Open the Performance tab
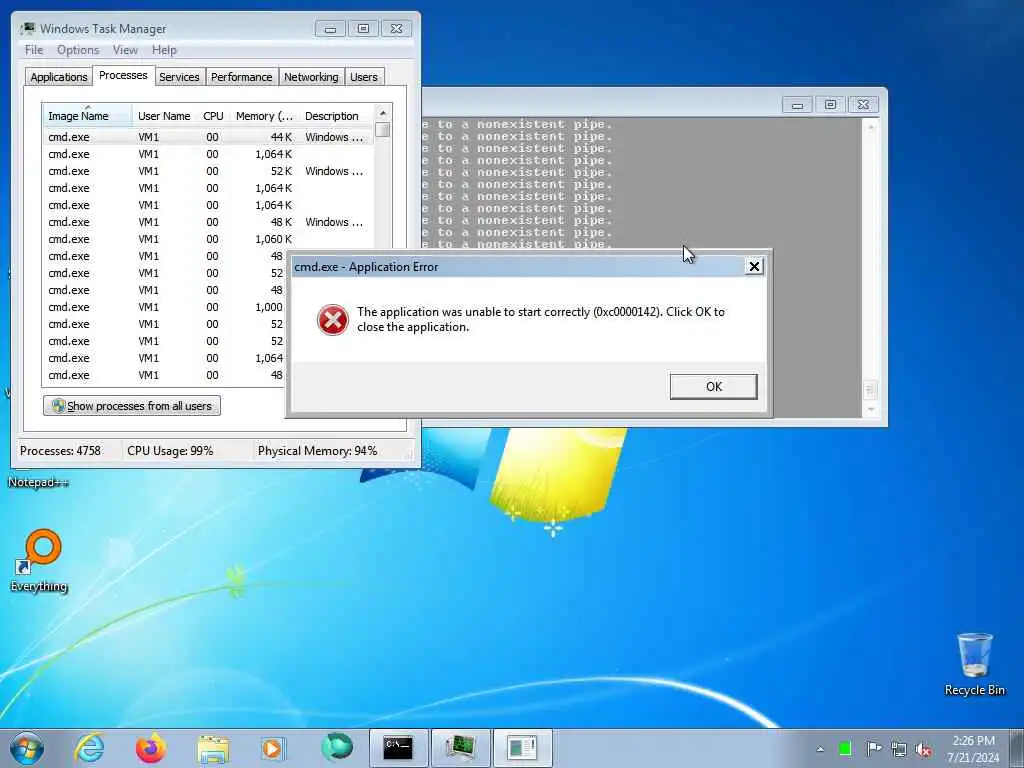The image size is (1024, 768). (x=242, y=77)
